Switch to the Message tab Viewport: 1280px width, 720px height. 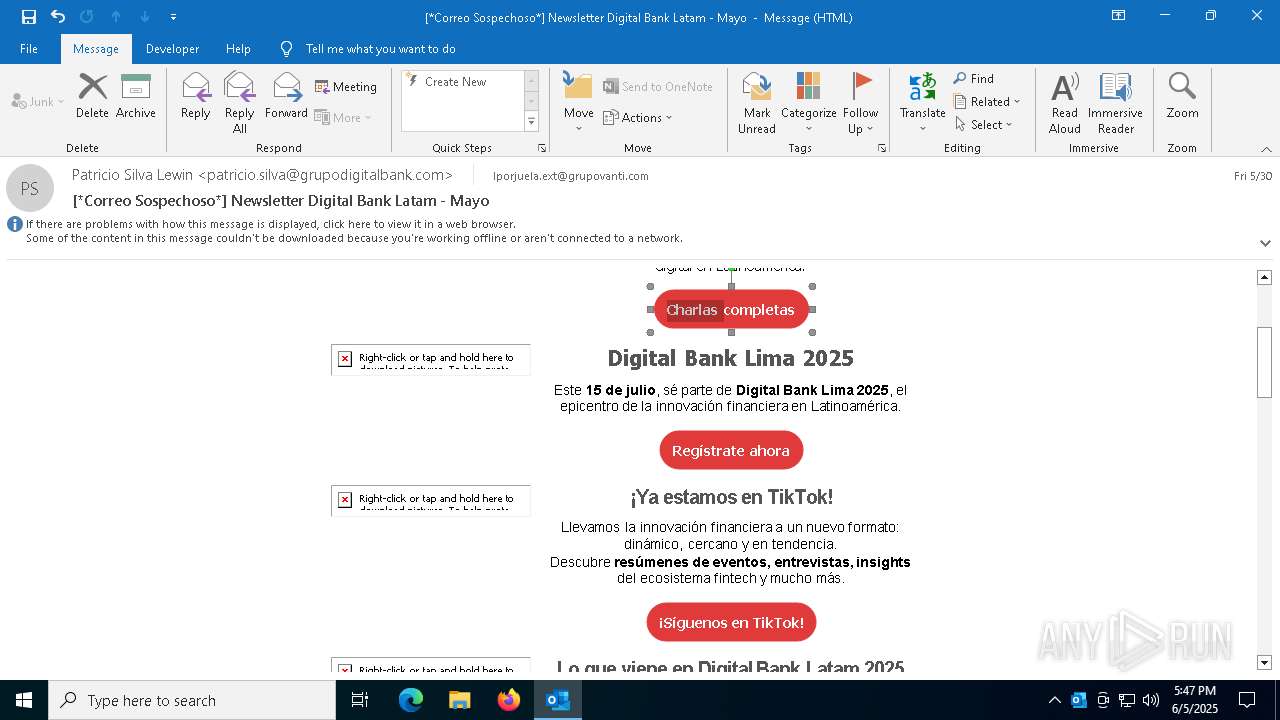[96, 49]
